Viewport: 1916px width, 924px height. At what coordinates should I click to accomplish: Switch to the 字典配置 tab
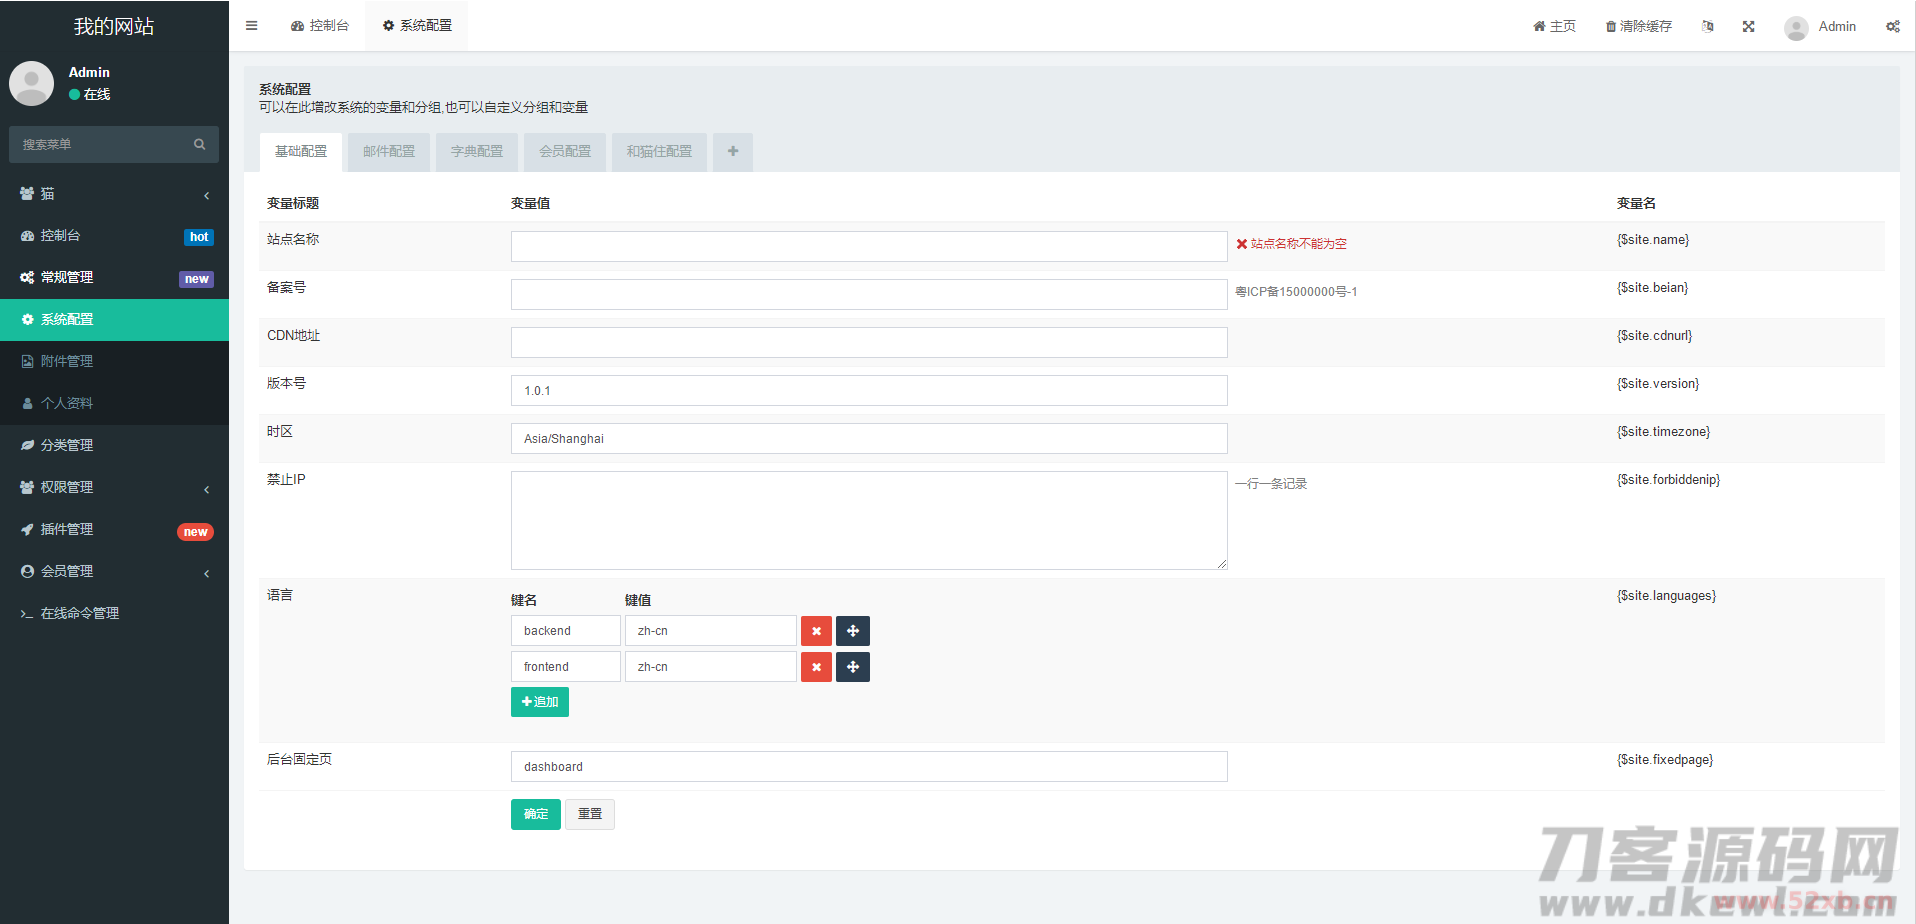tap(477, 152)
